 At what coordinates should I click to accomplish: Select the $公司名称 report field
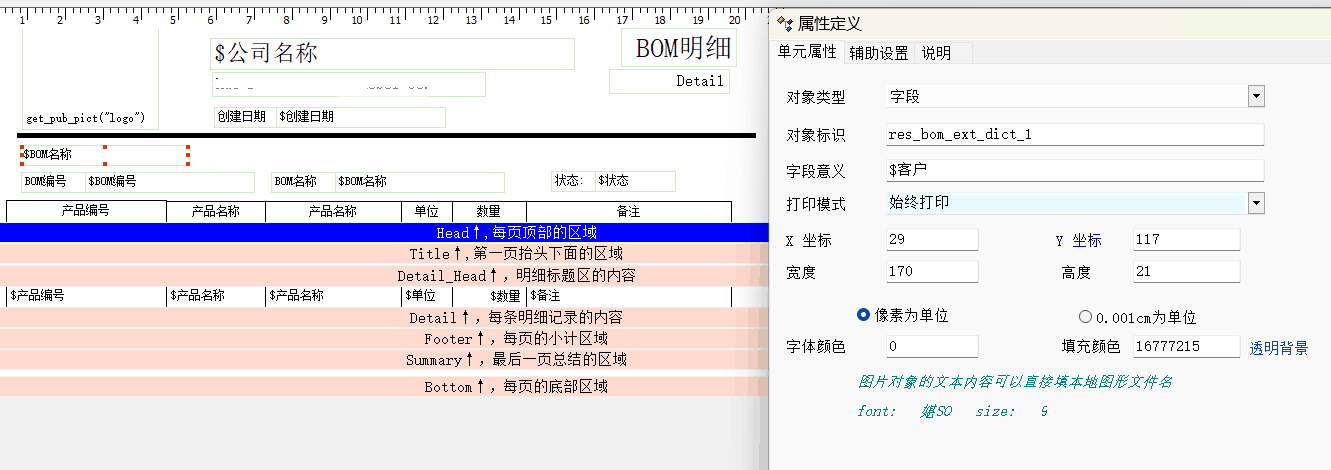coord(392,54)
